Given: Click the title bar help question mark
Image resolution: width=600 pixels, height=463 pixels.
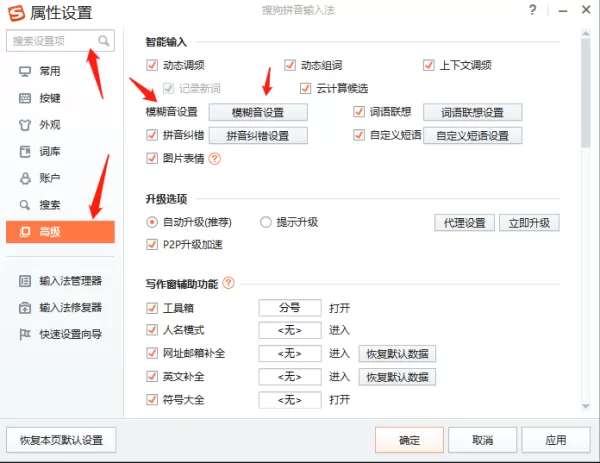Looking at the screenshot, I should 532,10.
